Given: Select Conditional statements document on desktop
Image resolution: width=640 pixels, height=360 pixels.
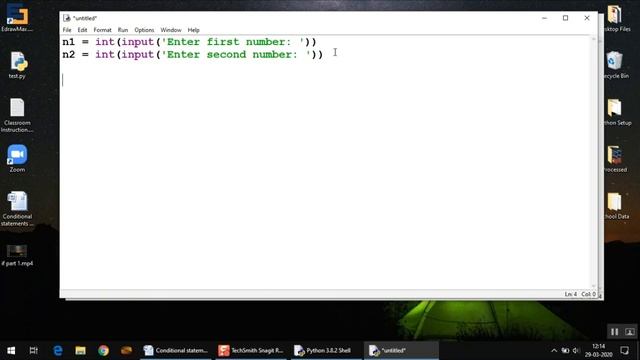Looking at the screenshot, I should point(17,209).
